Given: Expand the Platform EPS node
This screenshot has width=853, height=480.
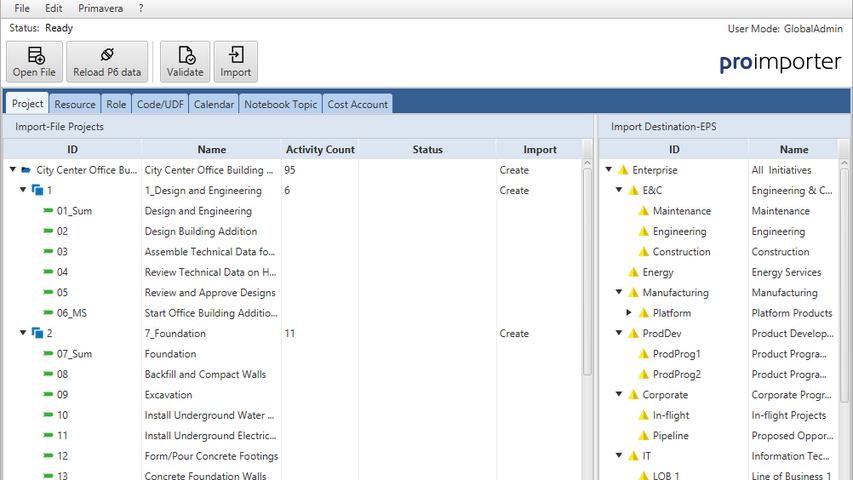Looking at the screenshot, I should pyautogui.click(x=629, y=313).
